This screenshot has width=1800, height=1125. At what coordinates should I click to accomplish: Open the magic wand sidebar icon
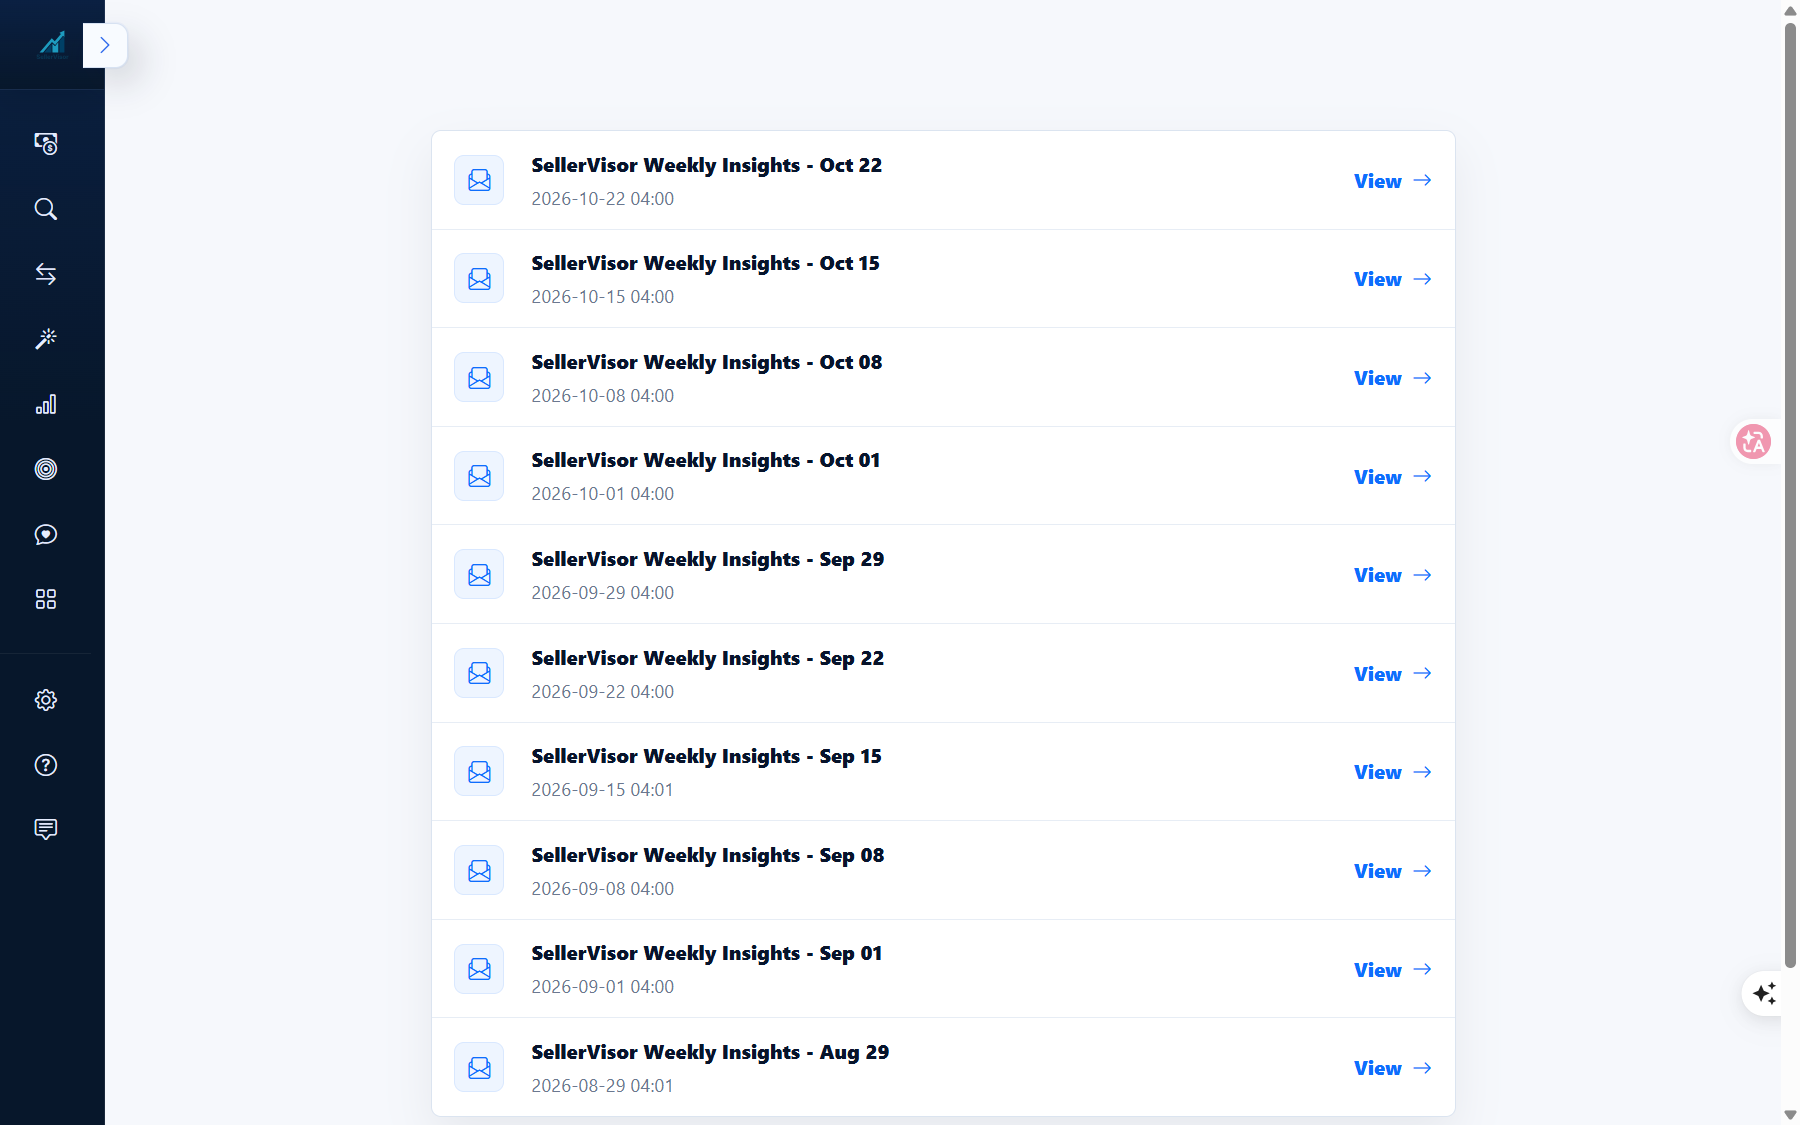[x=46, y=339]
